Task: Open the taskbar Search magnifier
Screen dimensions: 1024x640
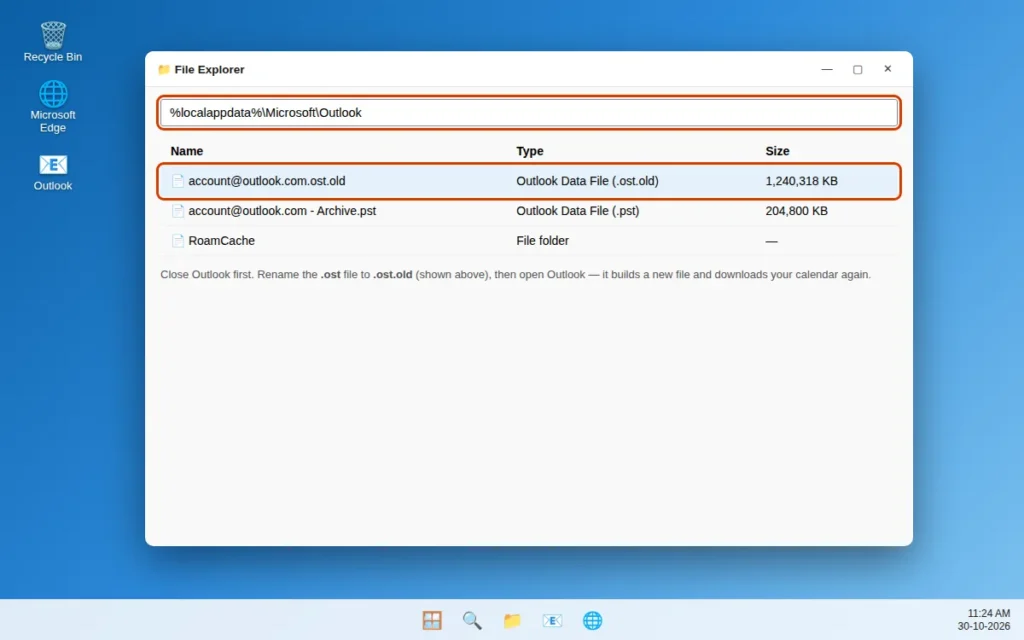Action: pos(472,620)
